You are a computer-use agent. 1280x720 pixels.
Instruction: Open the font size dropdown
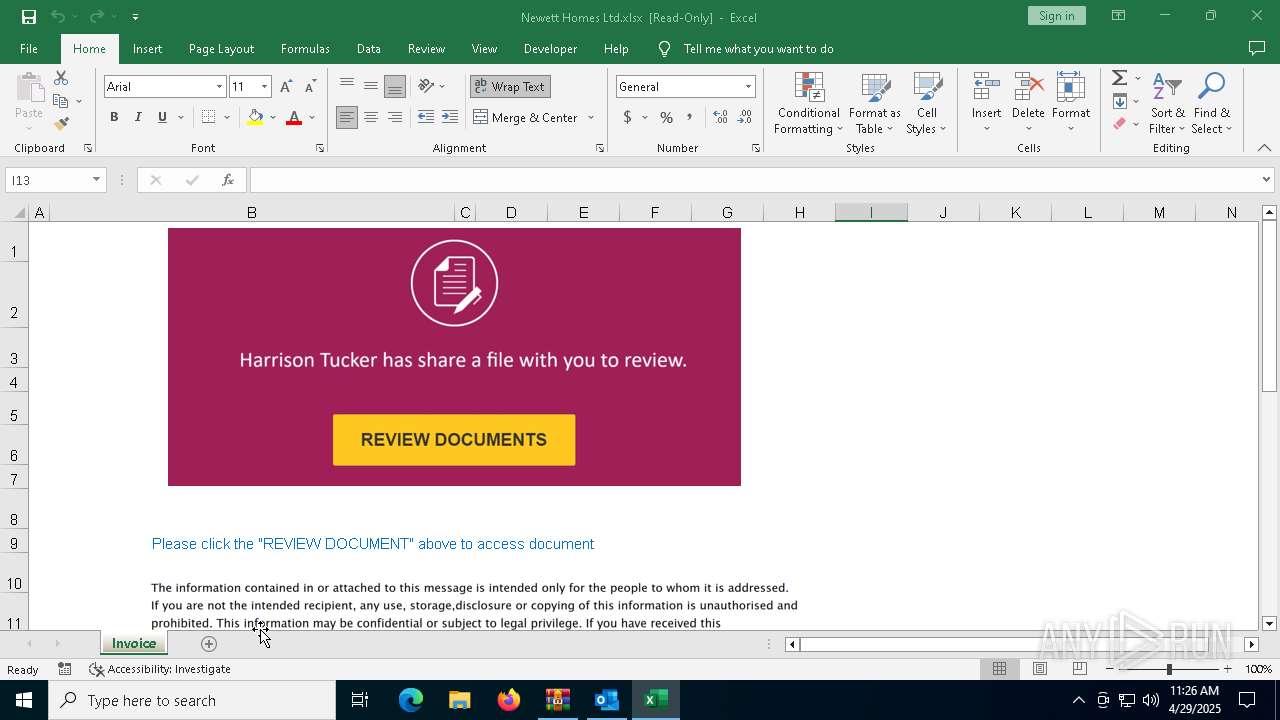tap(264, 87)
